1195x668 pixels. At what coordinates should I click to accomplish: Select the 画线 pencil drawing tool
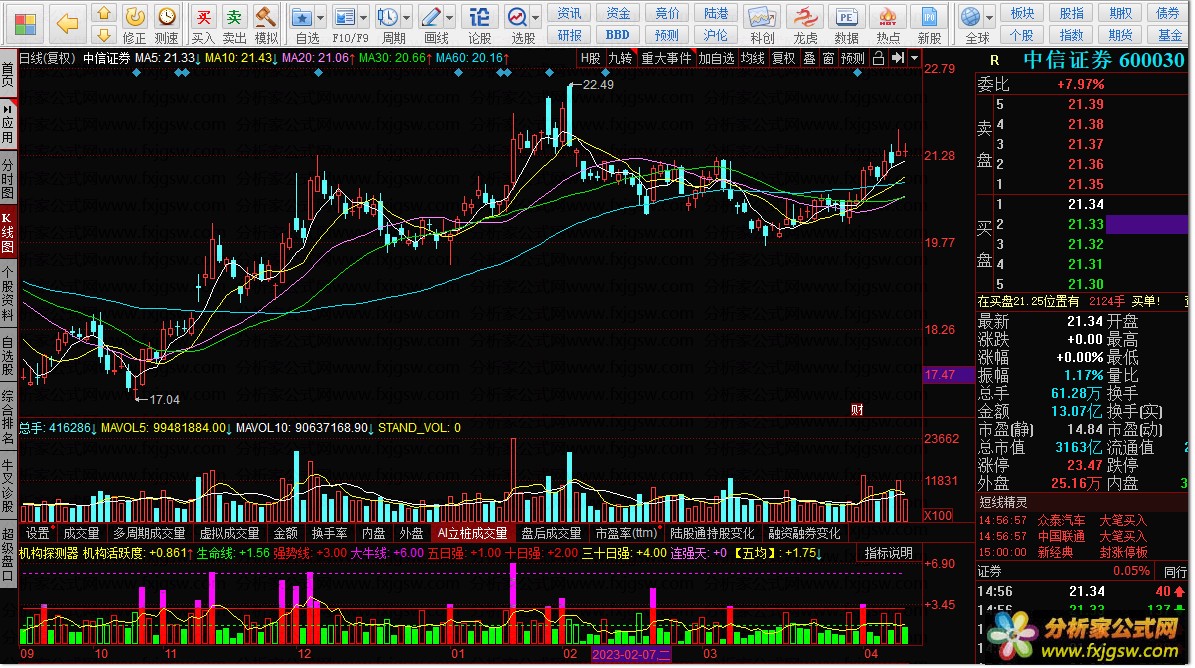click(x=431, y=17)
